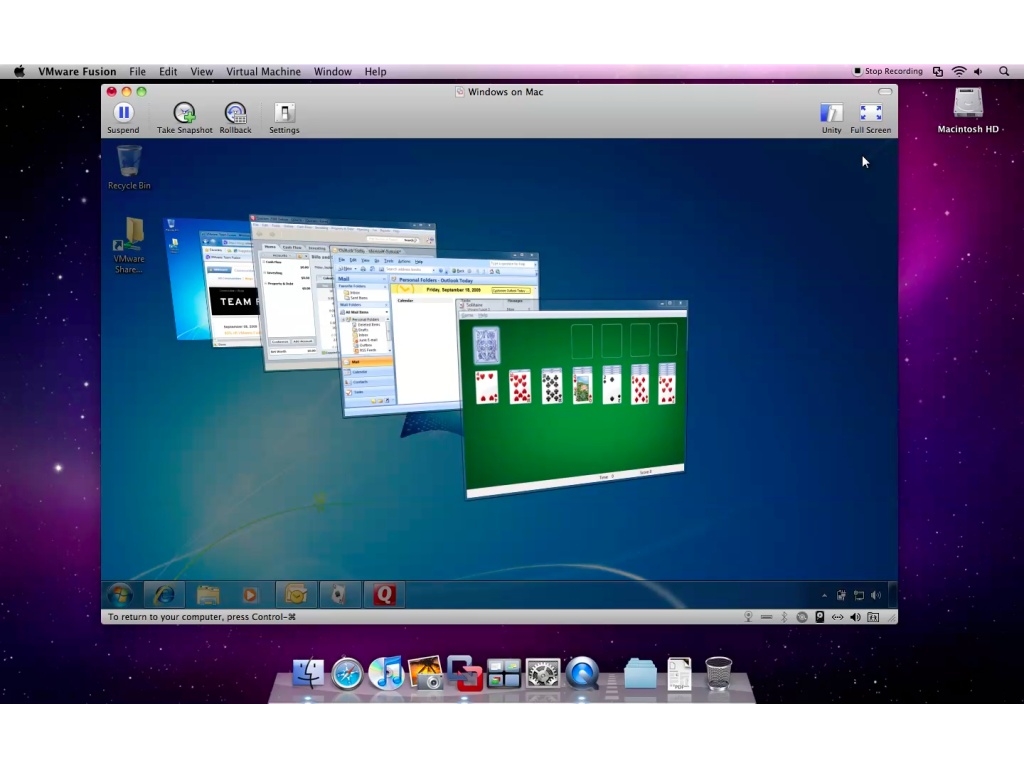Select the Solitaire taskbar button
The width and height of the screenshot is (1024, 768).
(x=339, y=595)
